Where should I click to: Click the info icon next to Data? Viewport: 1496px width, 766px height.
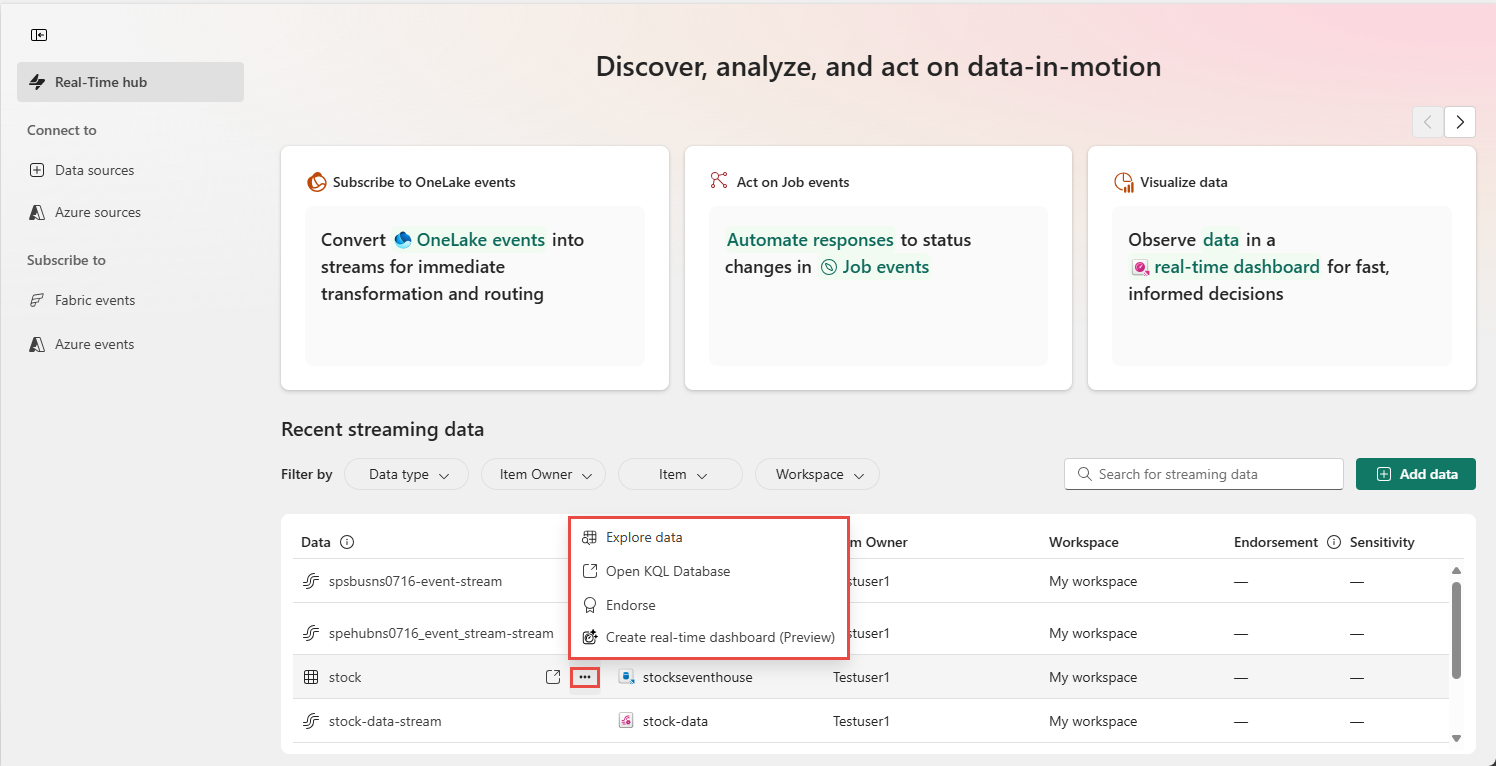pyautogui.click(x=347, y=542)
